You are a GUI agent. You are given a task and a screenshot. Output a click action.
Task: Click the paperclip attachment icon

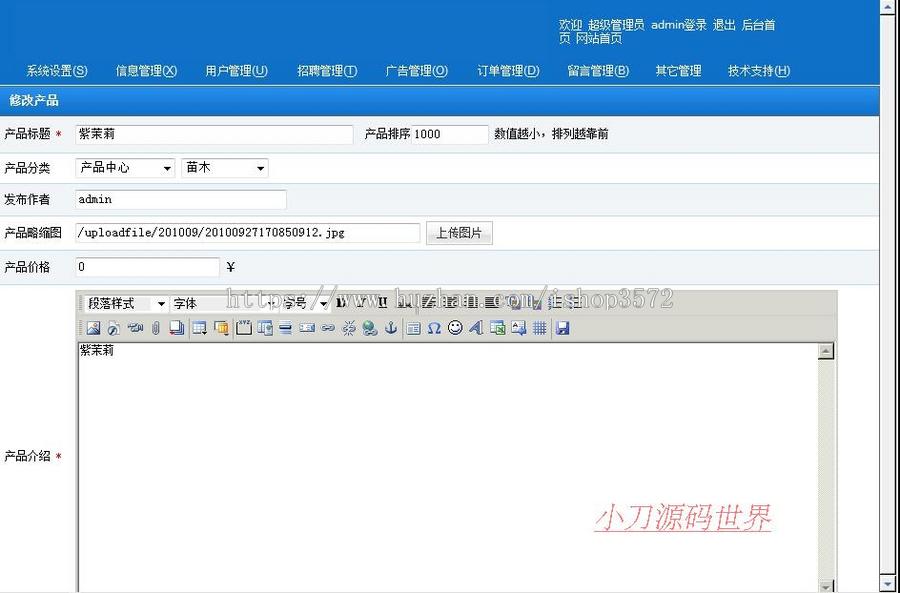[156, 328]
